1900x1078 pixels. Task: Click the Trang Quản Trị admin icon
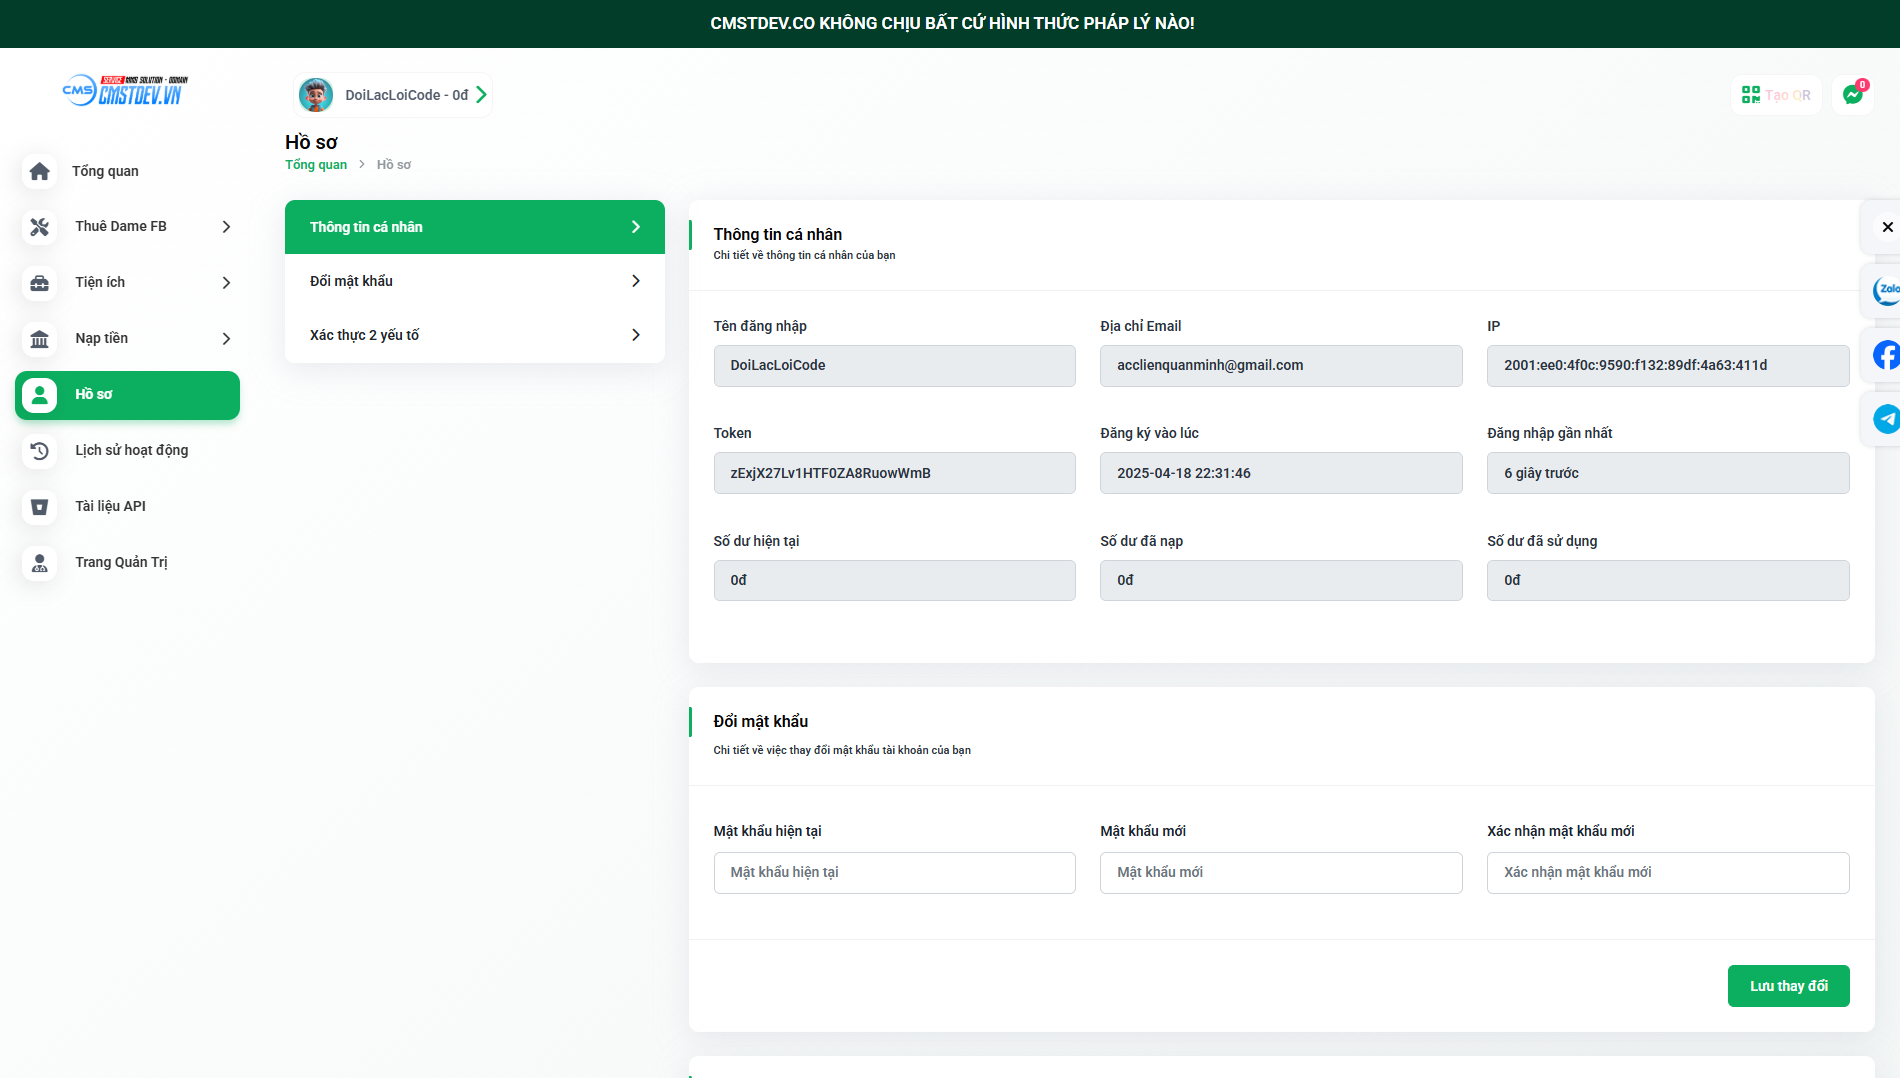[40, 563]
